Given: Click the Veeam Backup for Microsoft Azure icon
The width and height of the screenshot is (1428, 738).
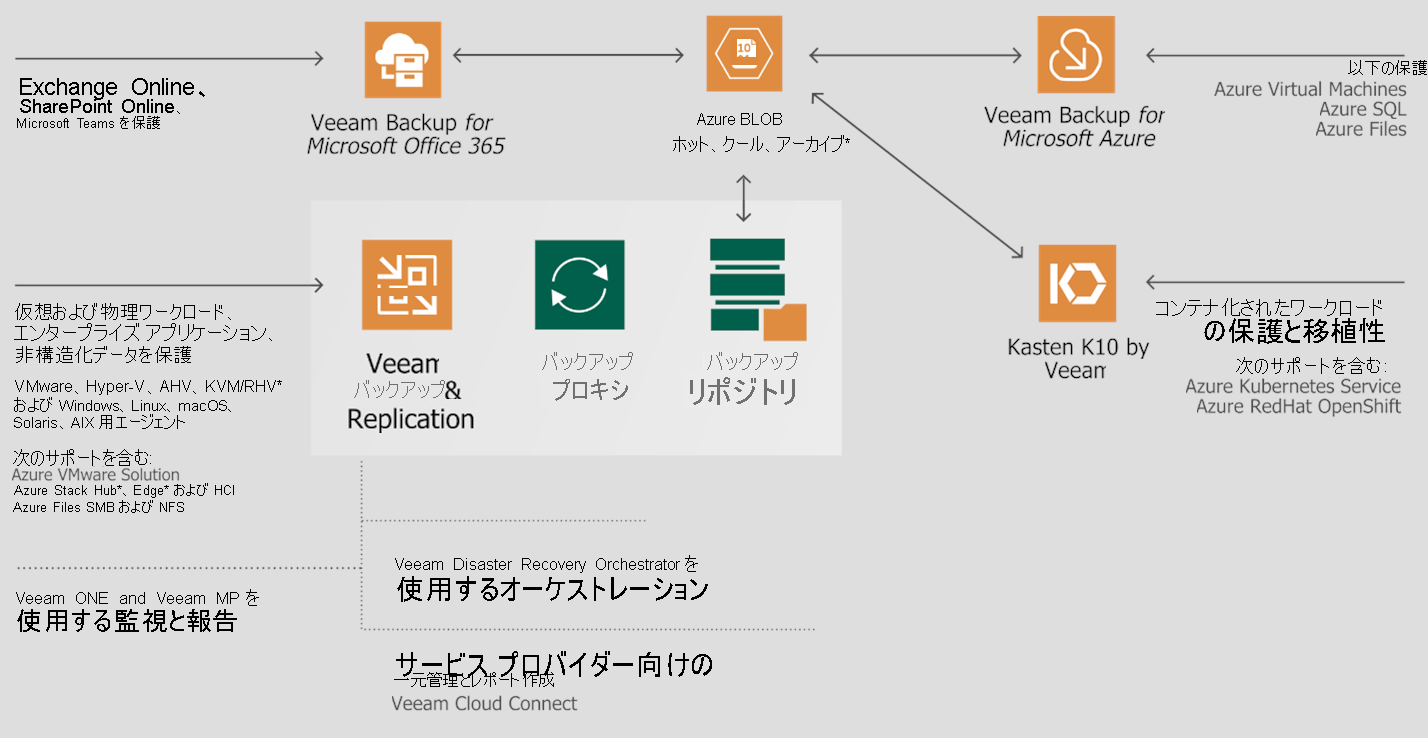Looking at the screenshot, I should coord(1076,54).
